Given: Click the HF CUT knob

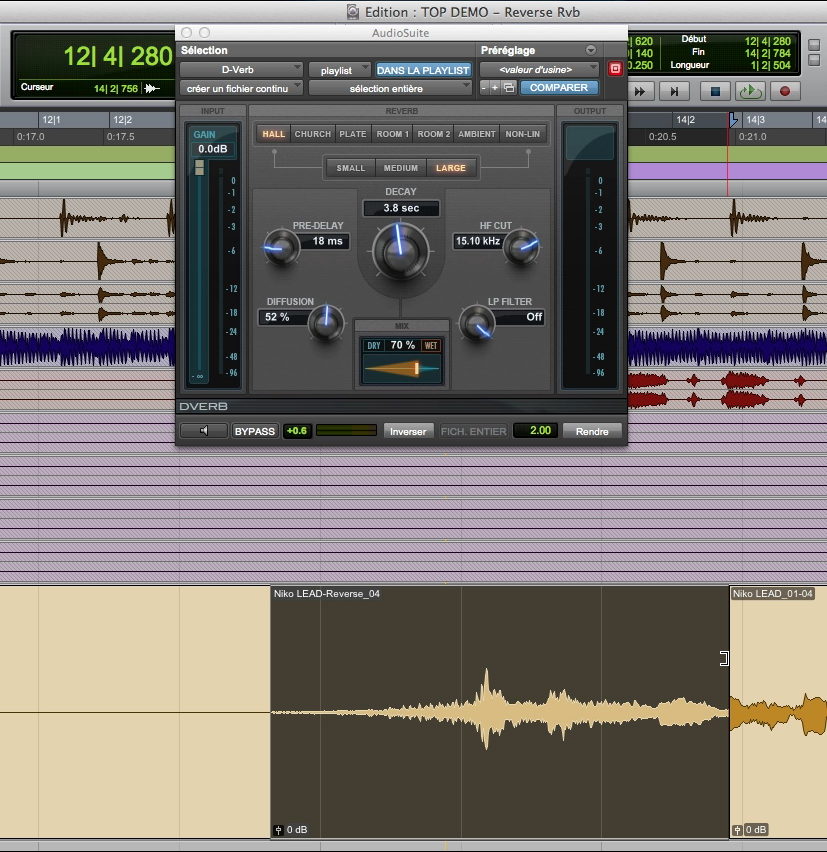Looking at the screenshot, I should (521, 248).
